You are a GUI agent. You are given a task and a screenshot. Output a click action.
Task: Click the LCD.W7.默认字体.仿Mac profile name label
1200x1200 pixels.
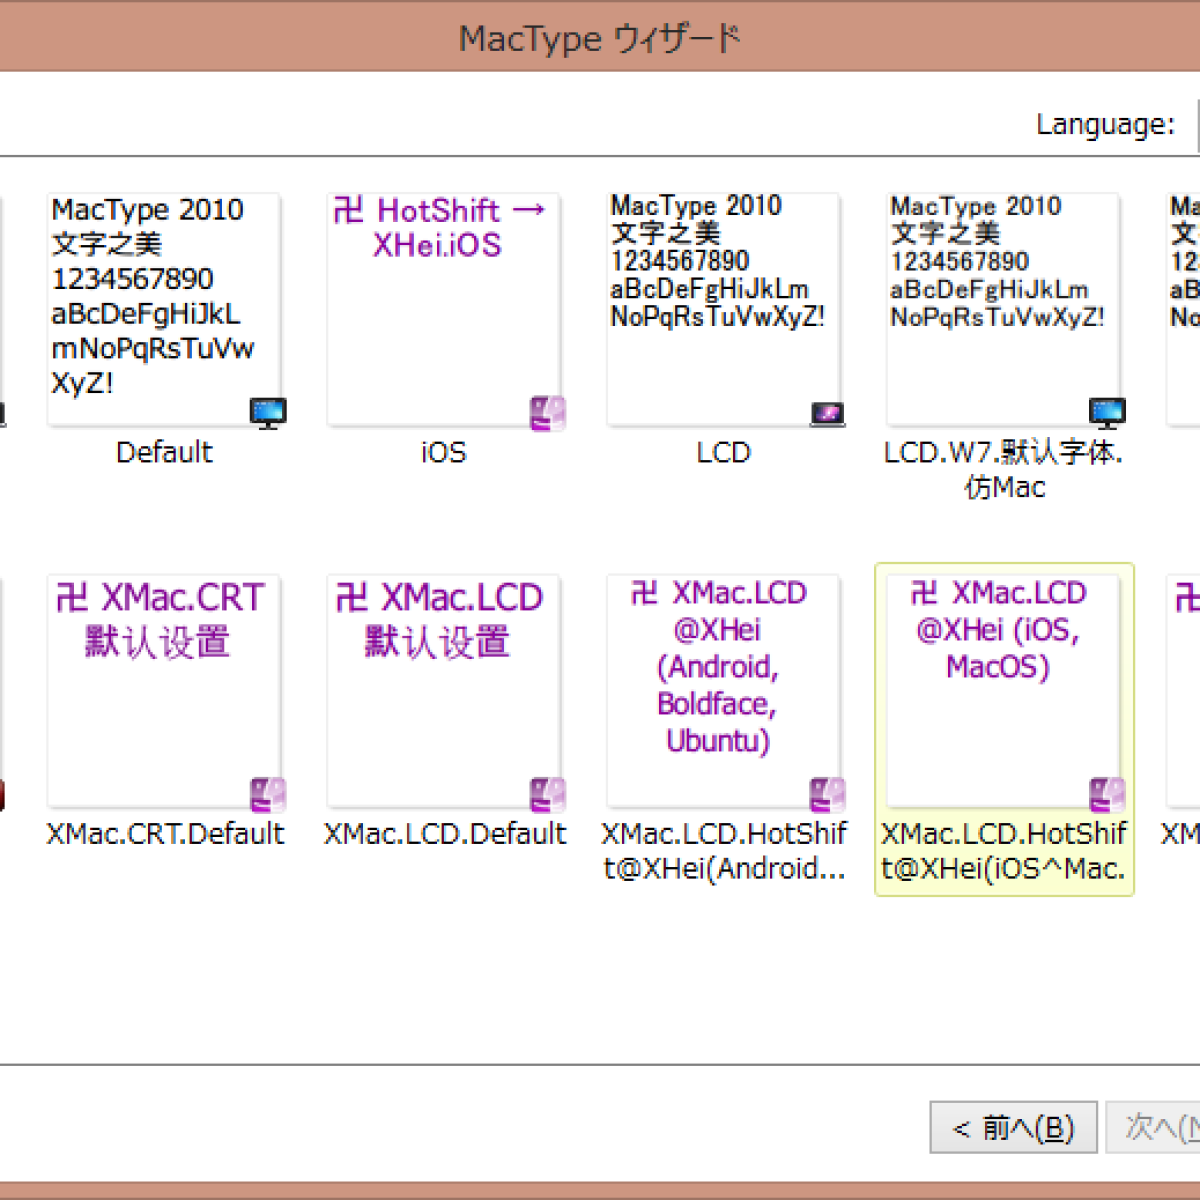[1003, 470]
